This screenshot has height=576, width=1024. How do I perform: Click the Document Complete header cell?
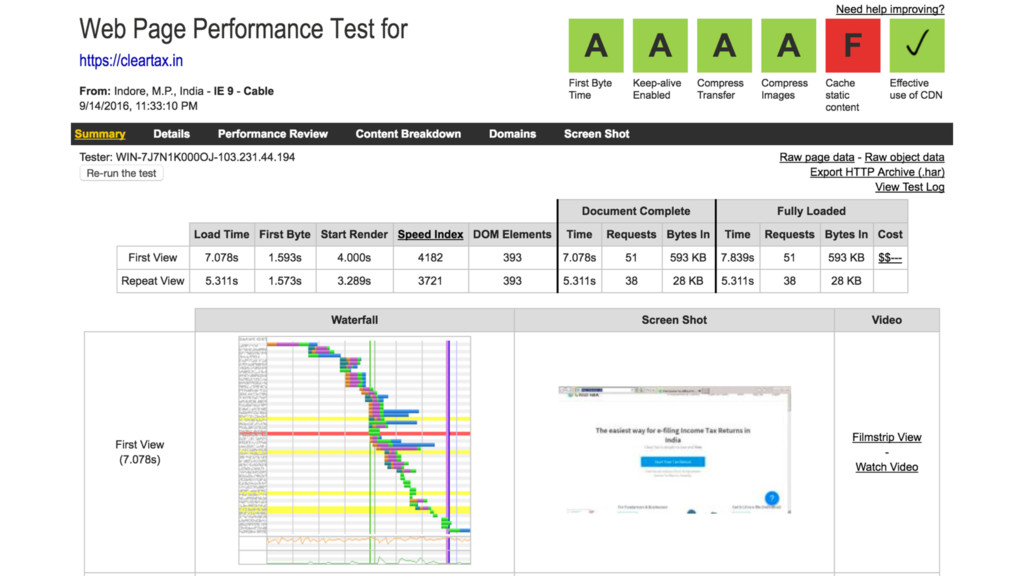[636, 211]
